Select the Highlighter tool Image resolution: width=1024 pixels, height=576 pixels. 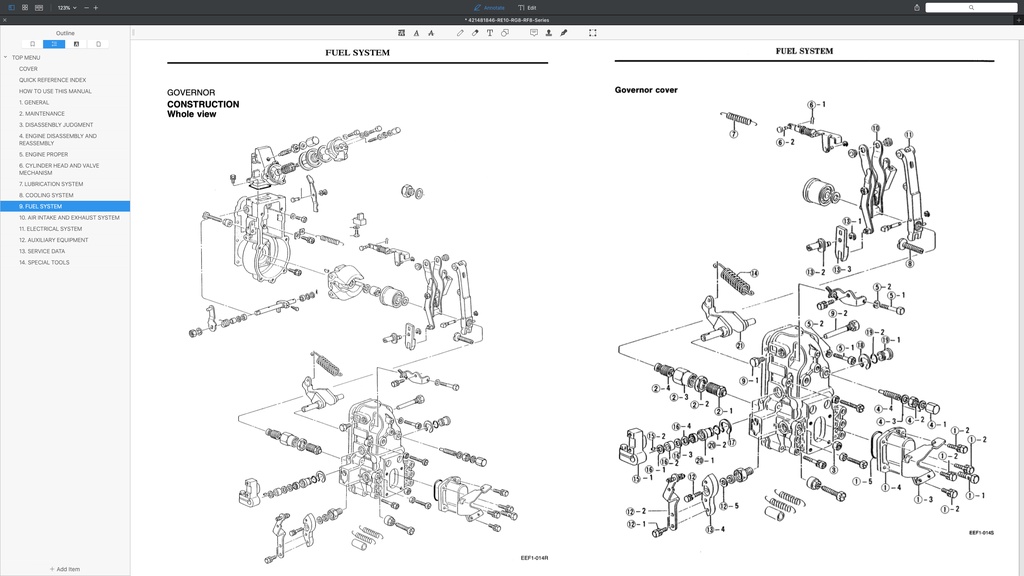(x=475, y=32)
